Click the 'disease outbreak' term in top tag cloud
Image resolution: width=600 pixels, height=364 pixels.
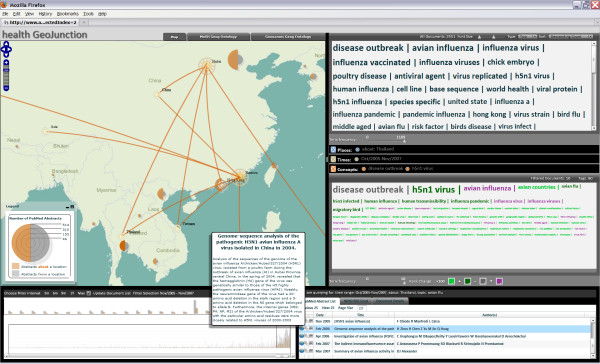(x=368, y=48)
